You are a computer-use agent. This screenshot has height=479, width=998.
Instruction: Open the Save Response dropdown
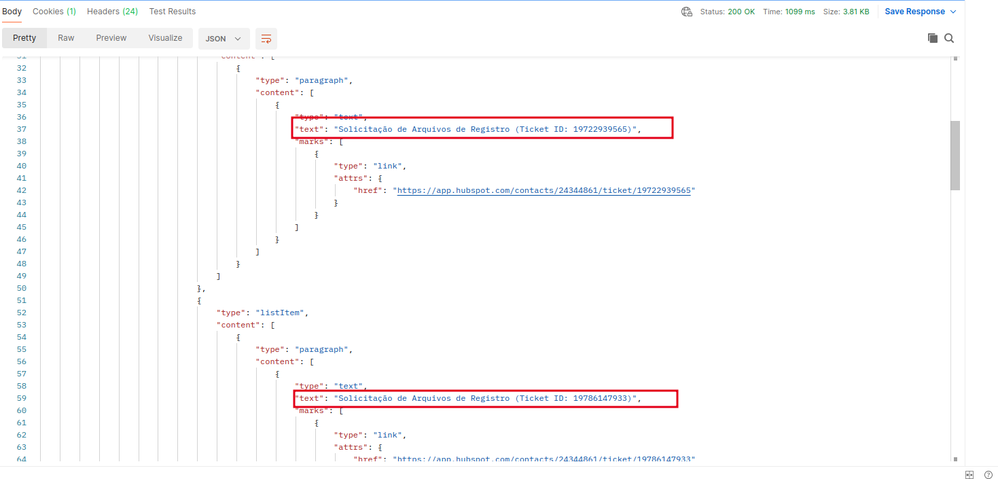(x=920, y=11)
